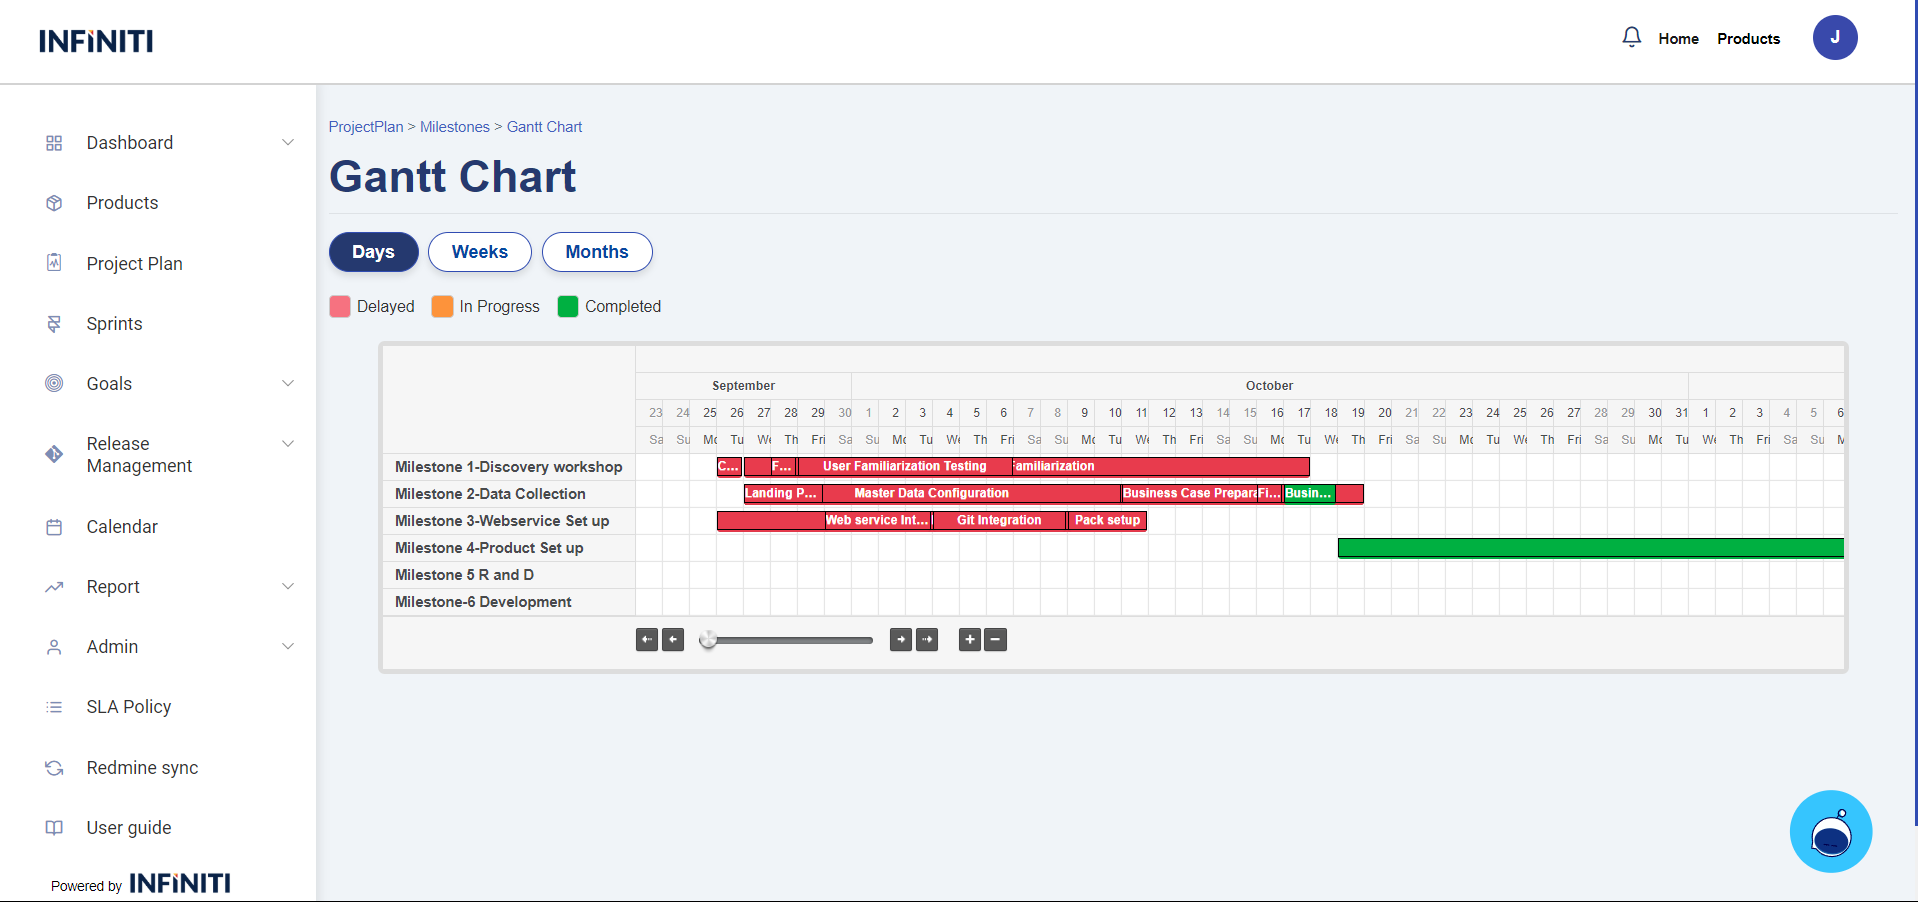Open Sprints in the sidebar
Image resolution: width=1918 pixels, height=902 pixels.
[x=114, y=324]
